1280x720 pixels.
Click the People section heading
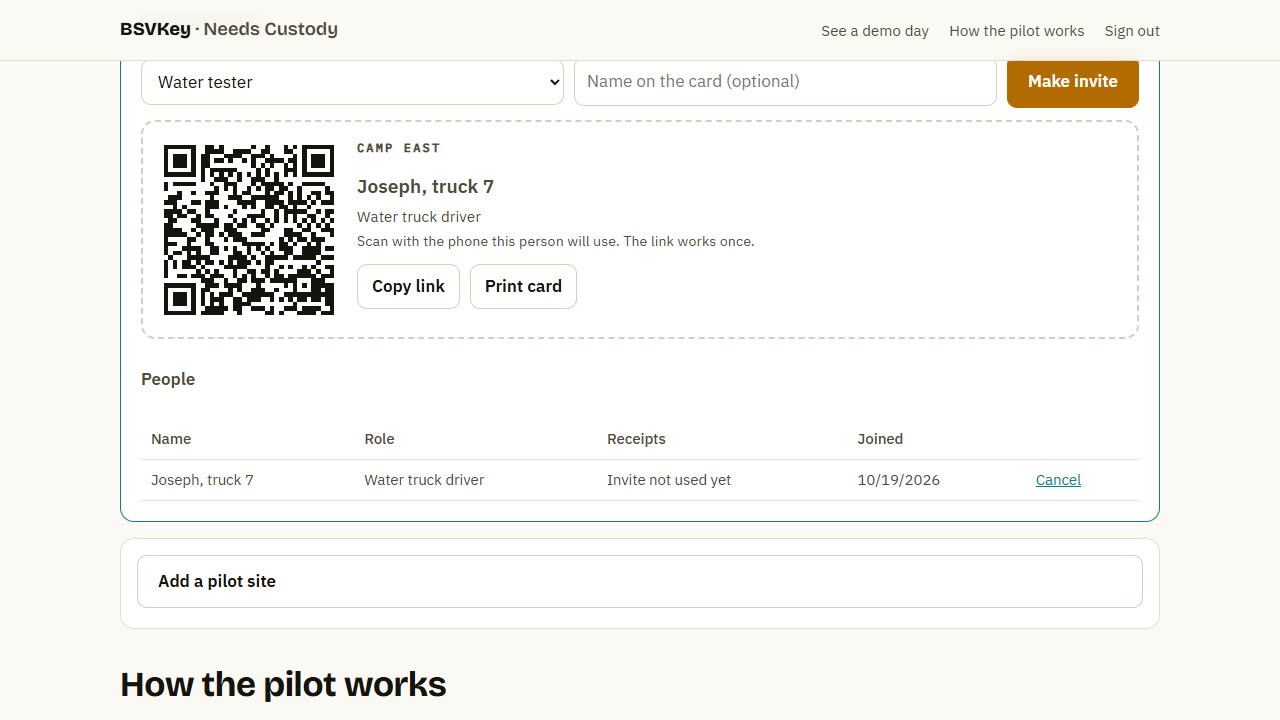click(x=168, y=379)
